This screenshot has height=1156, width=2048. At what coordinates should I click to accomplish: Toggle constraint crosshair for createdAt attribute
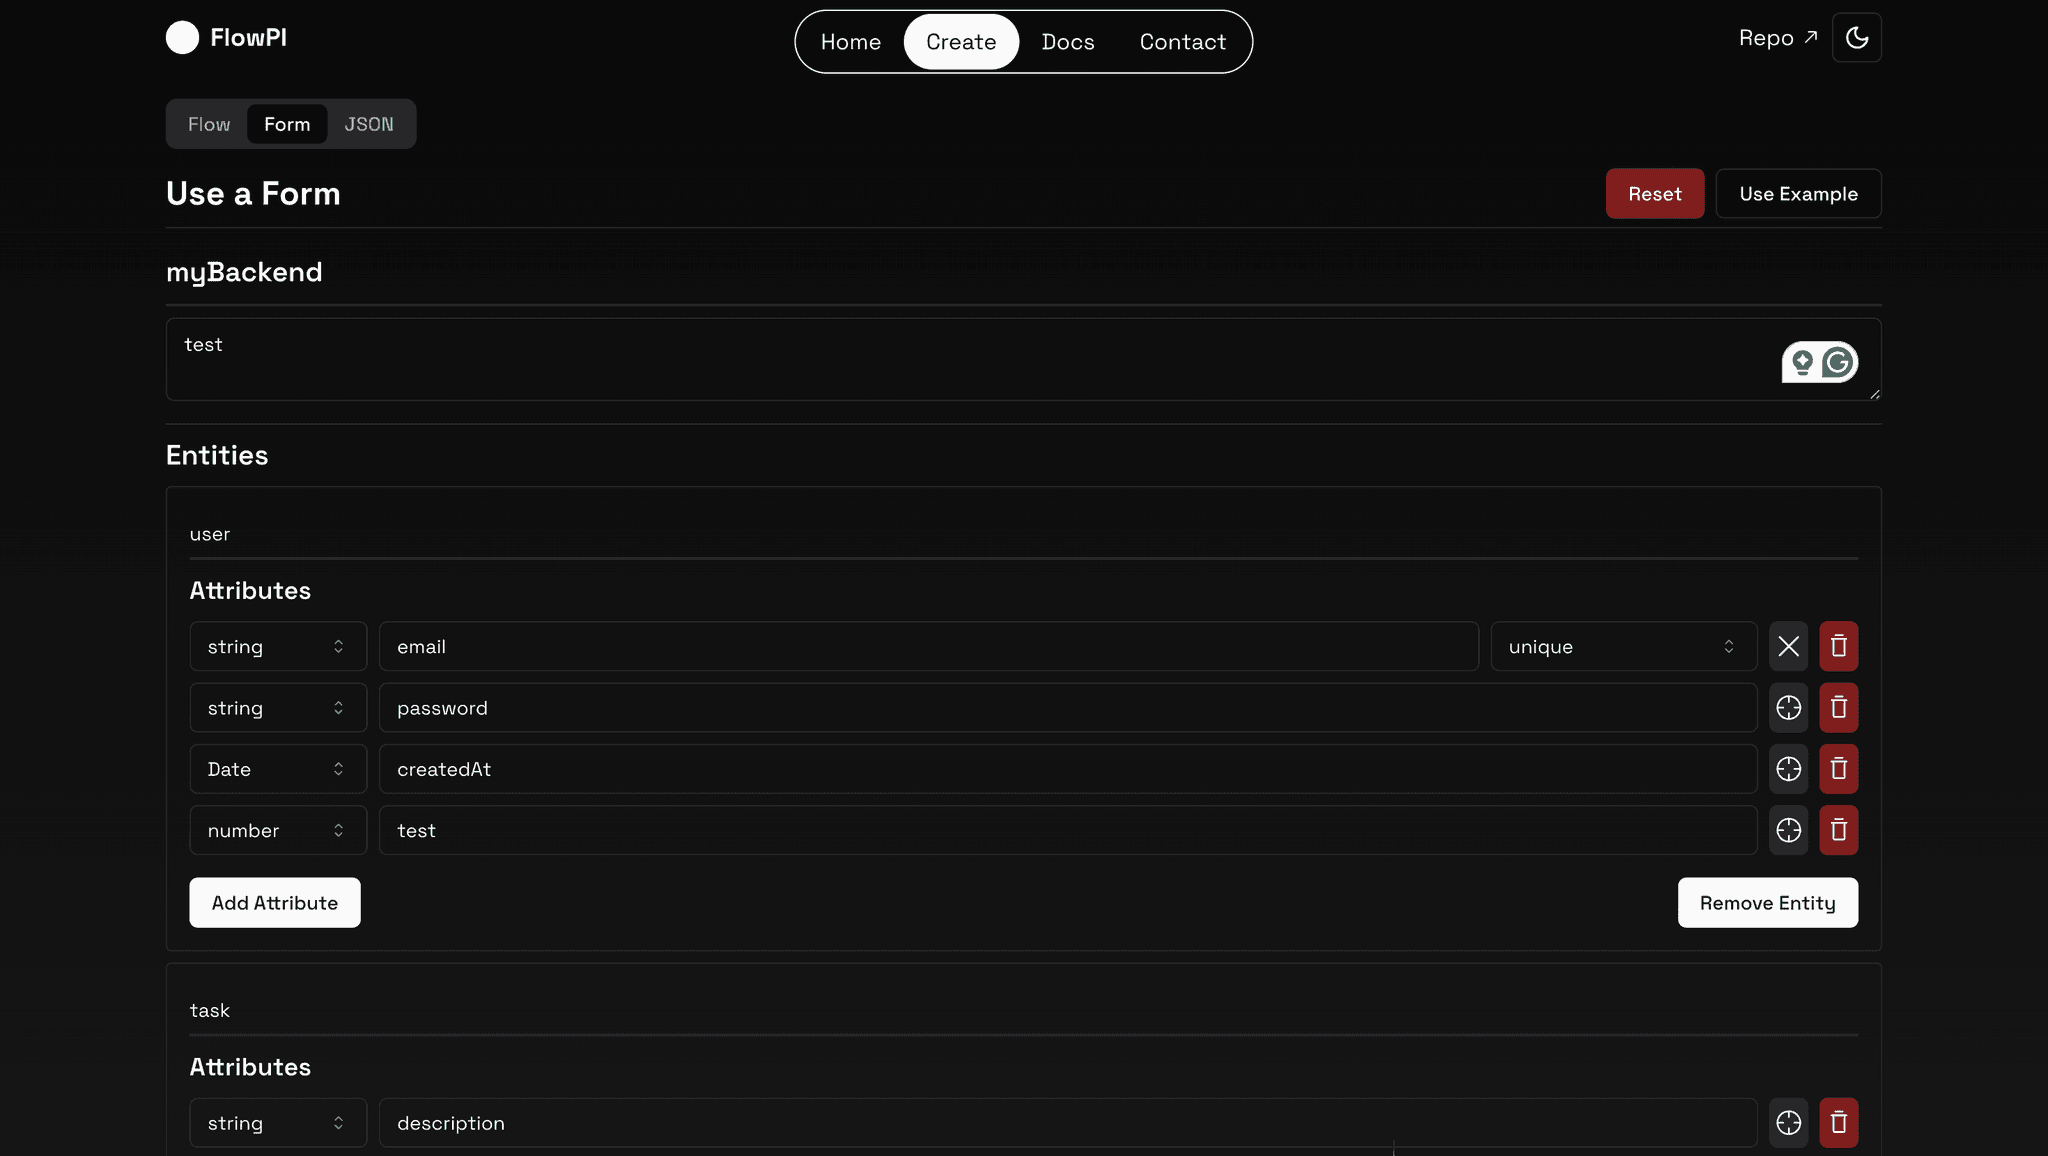(1788, 769)
